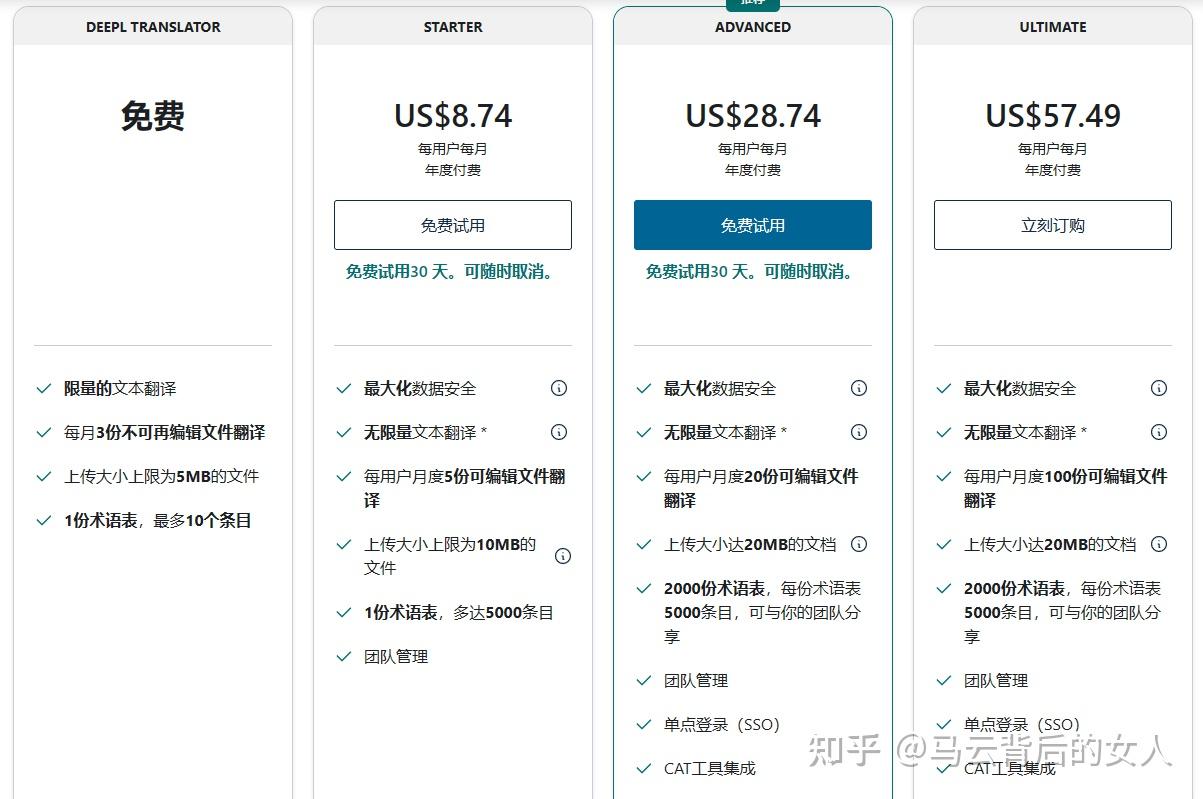Start the Advanced plan blue 免费试用 button
This screenshot has height=799, width=1203.
753,225
